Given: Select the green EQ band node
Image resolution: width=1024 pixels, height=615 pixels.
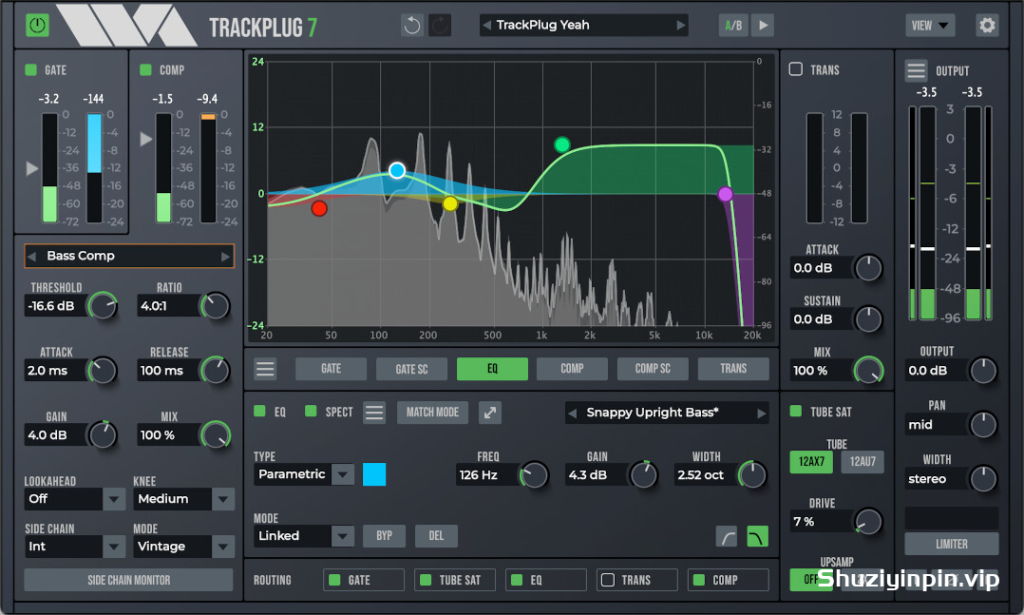Looking at the screenshot, I should [562, 144].
